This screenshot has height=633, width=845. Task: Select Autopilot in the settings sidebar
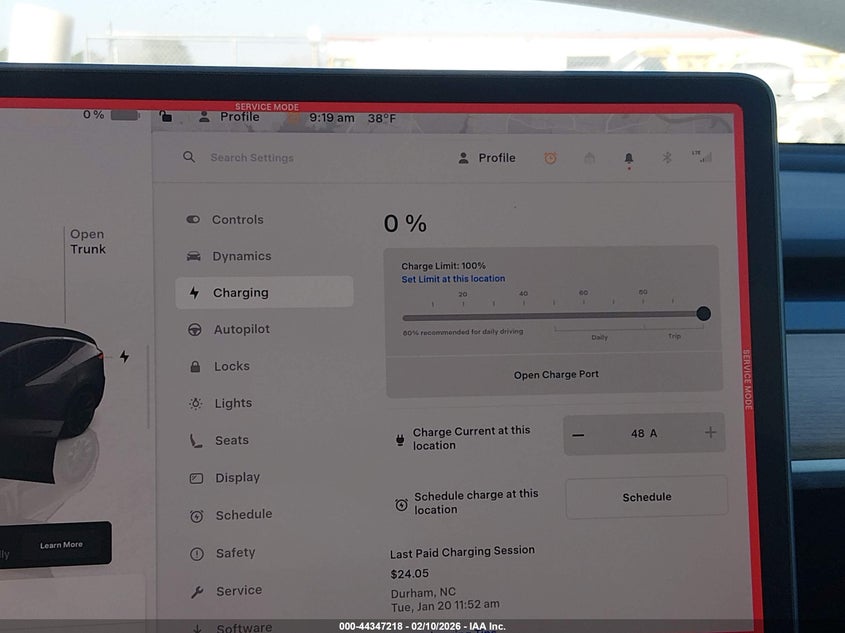[241, 330]
